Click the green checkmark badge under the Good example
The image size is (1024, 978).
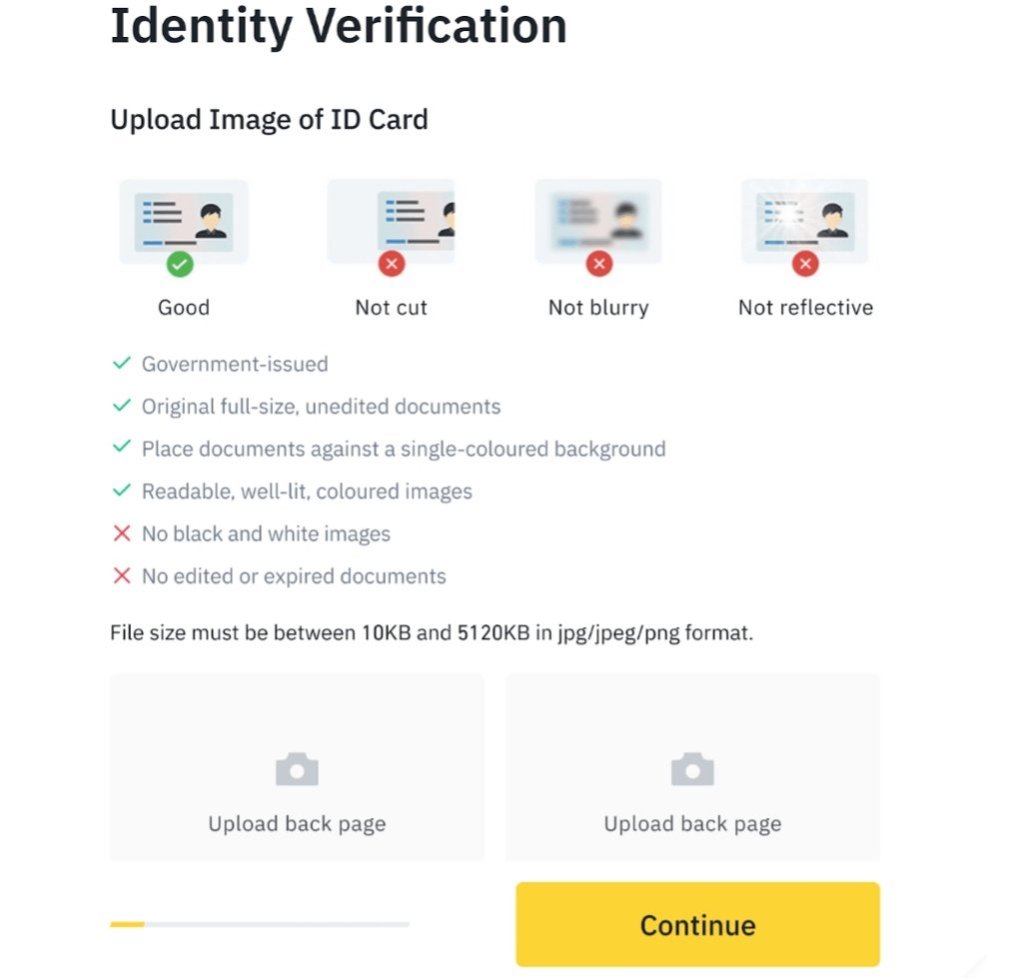click(x=181, y=264)
